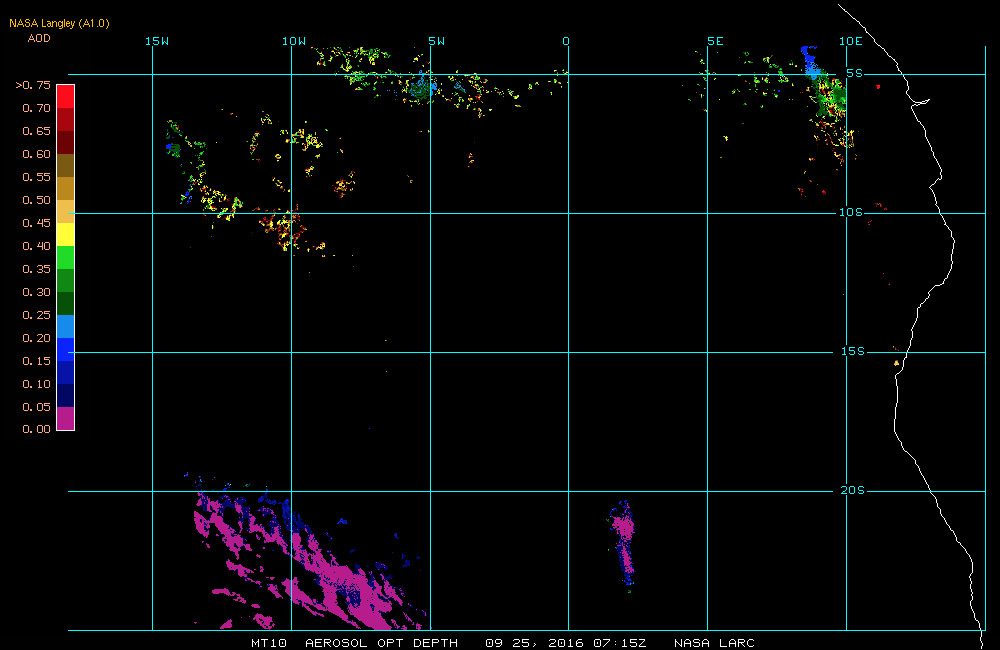Click the NASA Langley (A1.0) title text
This screenshot has height=650, width=1000.
(x=59, y=23)
